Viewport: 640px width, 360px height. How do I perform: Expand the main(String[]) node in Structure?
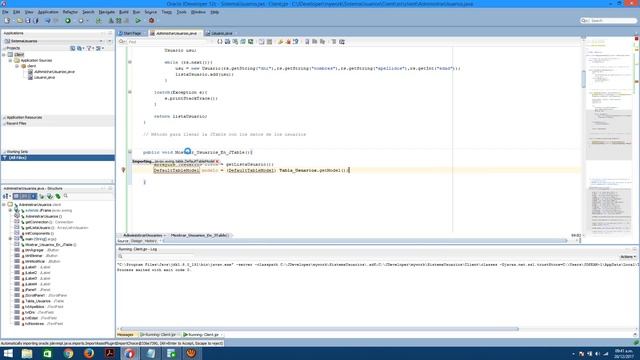click(11, 239)
